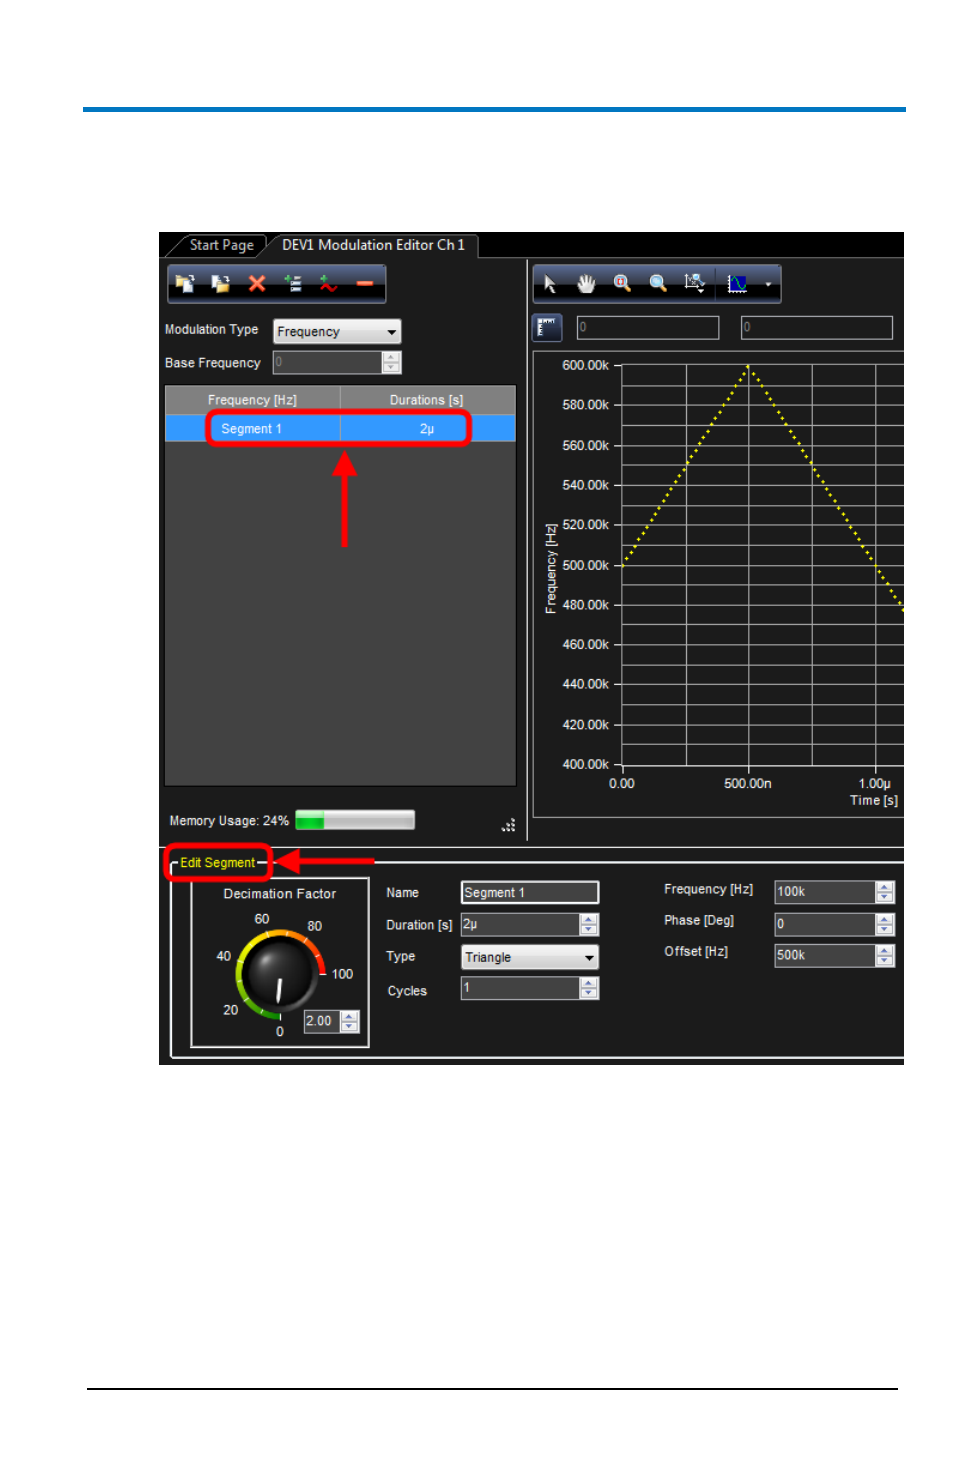Image resolution: width=954 pixels, height=1474 pixels.
Task: Click the import modulation file icon
Action: coord(185,284)
